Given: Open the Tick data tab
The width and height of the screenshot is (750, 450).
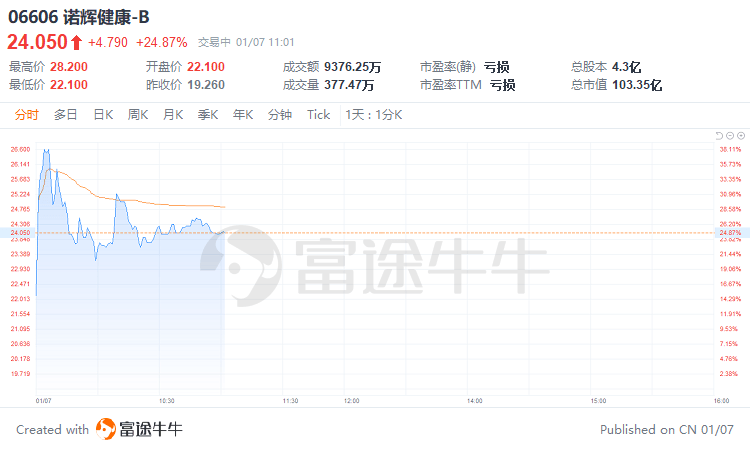Looking at the screenshot, I should click(319, 115).
